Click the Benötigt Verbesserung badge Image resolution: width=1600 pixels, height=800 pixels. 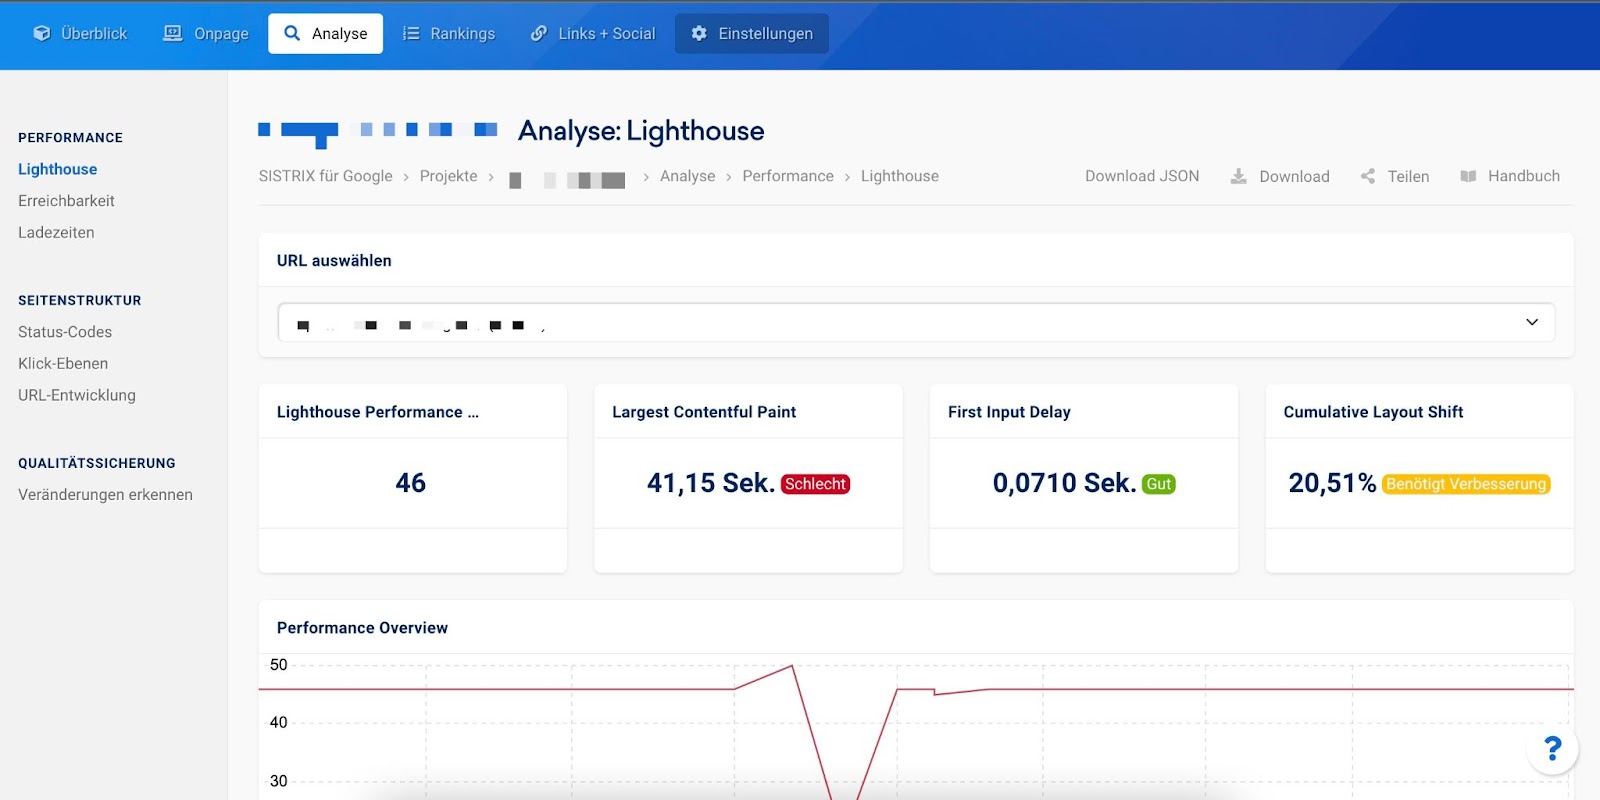click(x=1466, y=484)
